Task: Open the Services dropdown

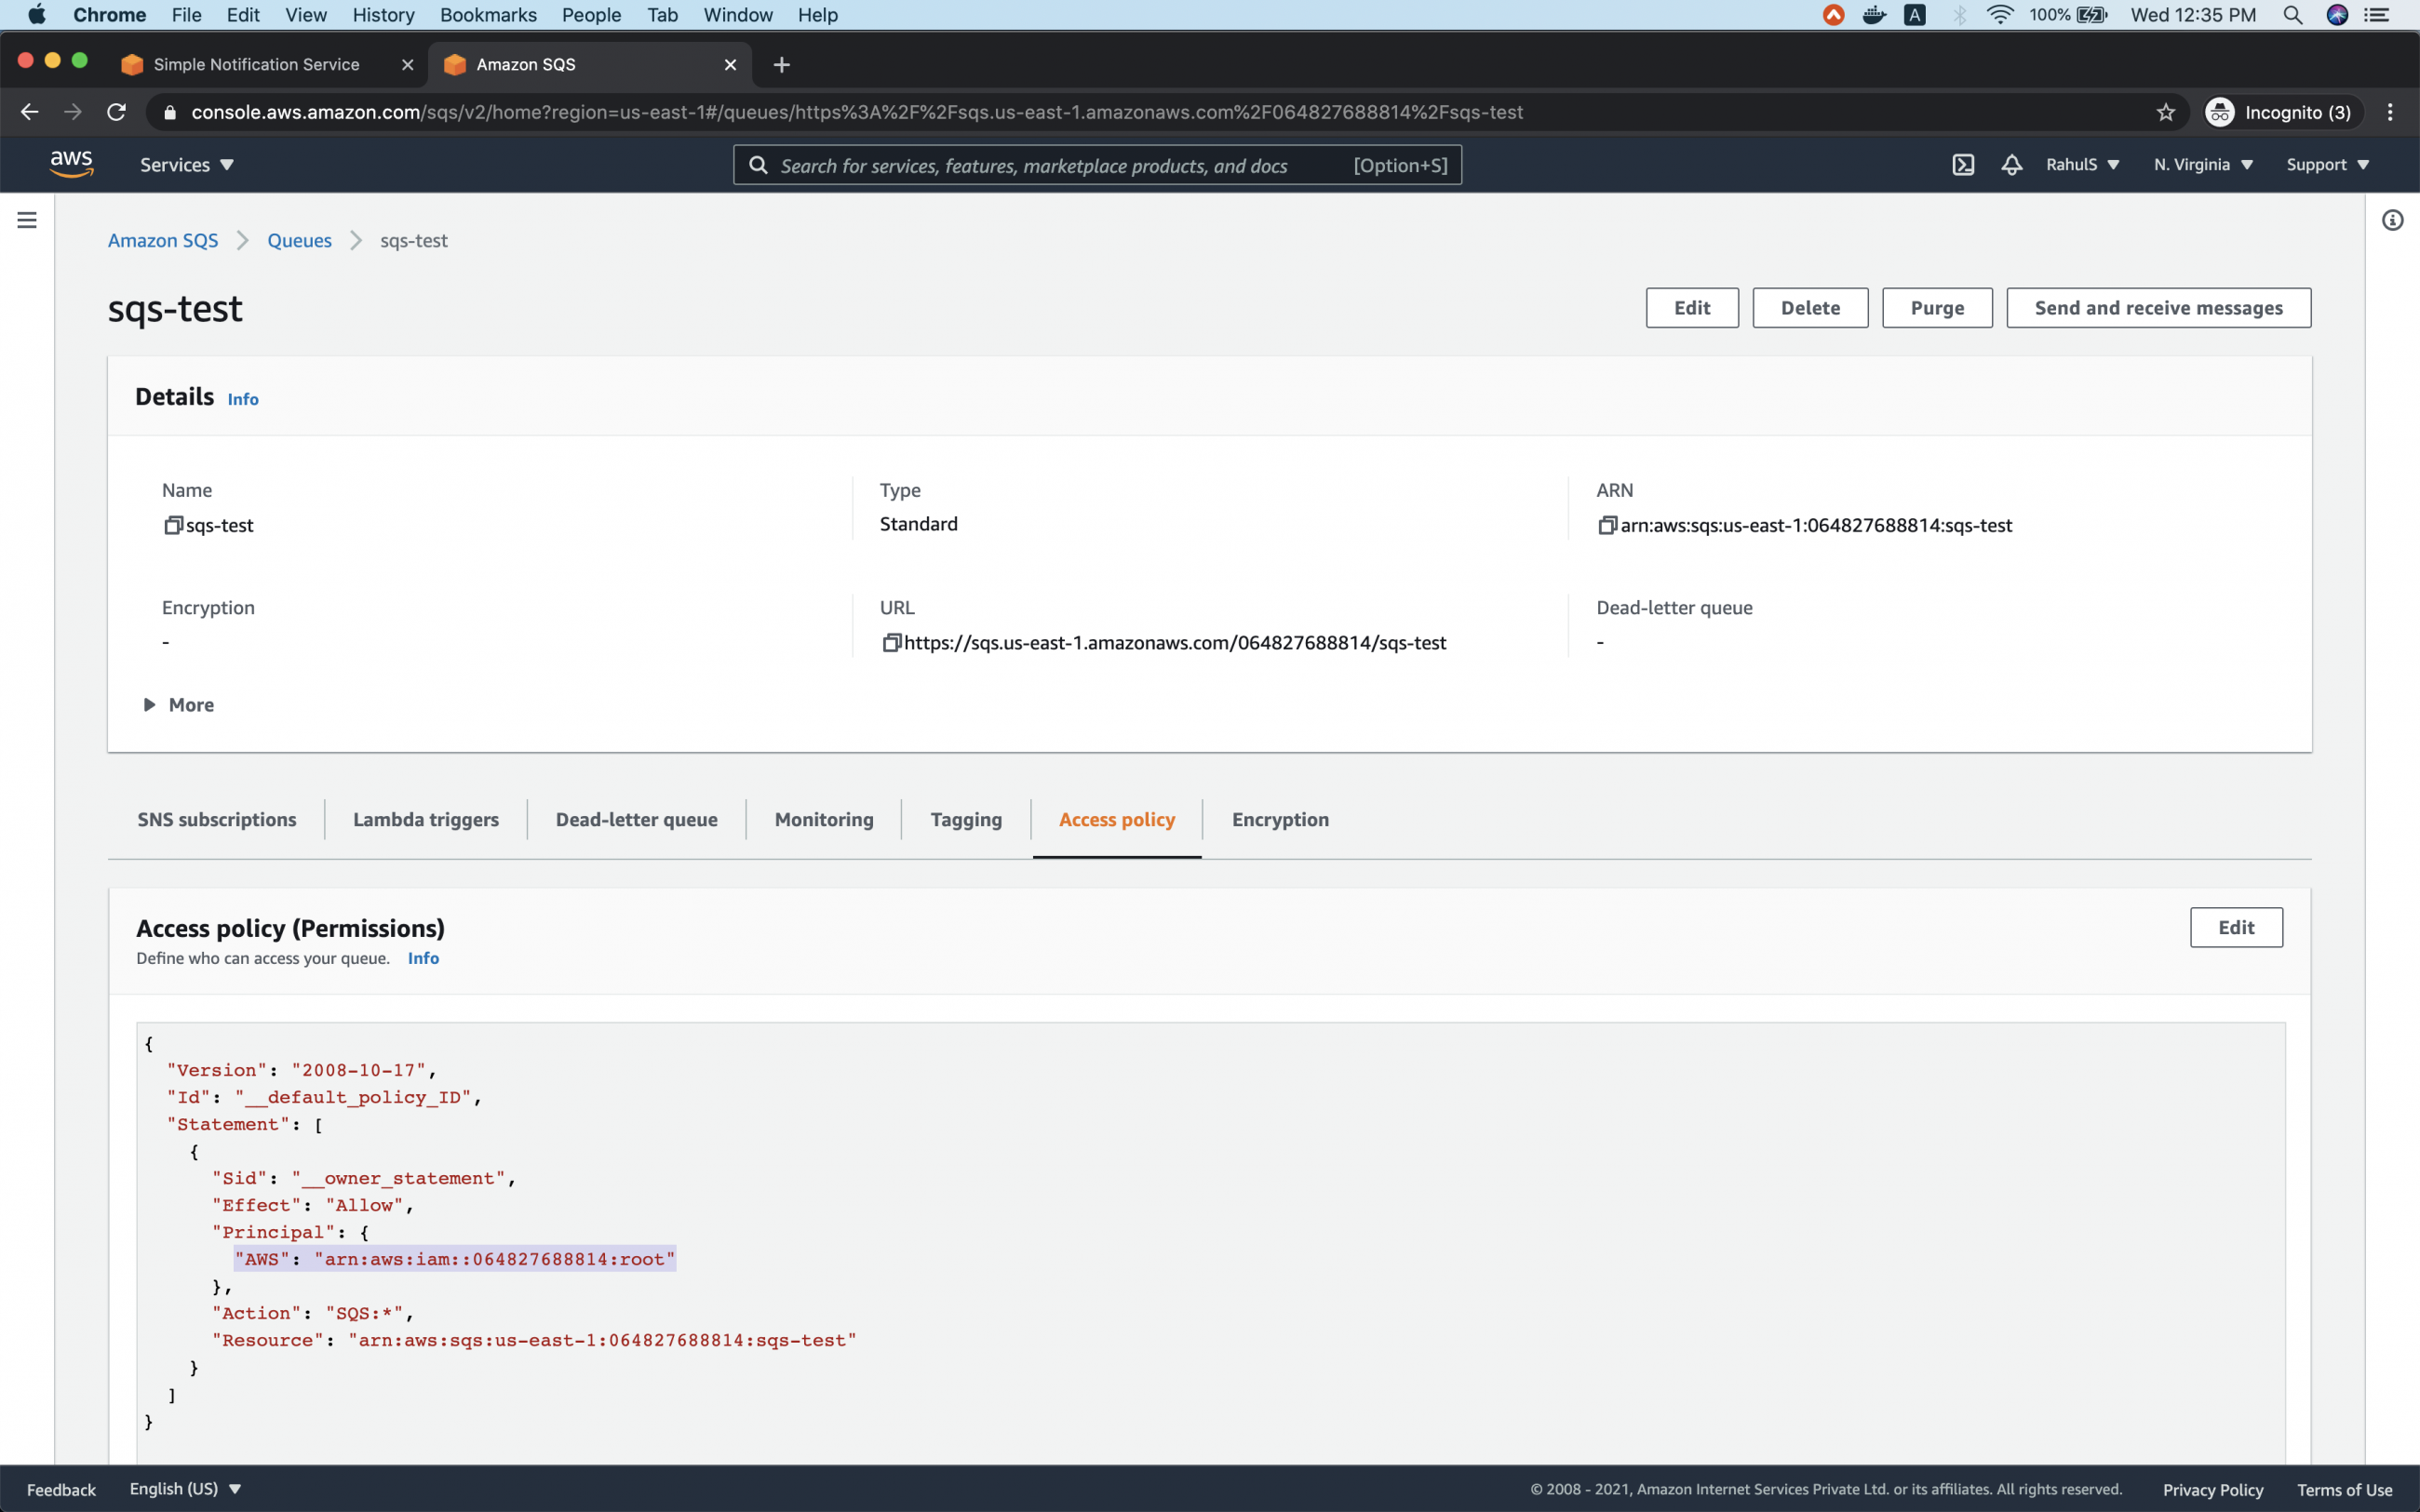Action: 185,164
